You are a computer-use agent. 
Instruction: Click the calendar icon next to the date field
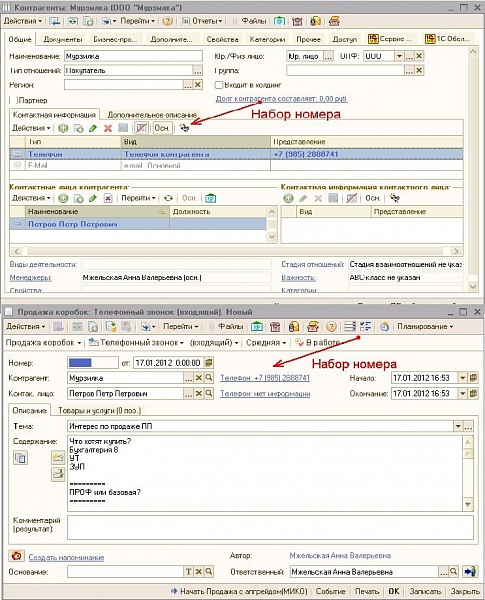click(209, 363)
